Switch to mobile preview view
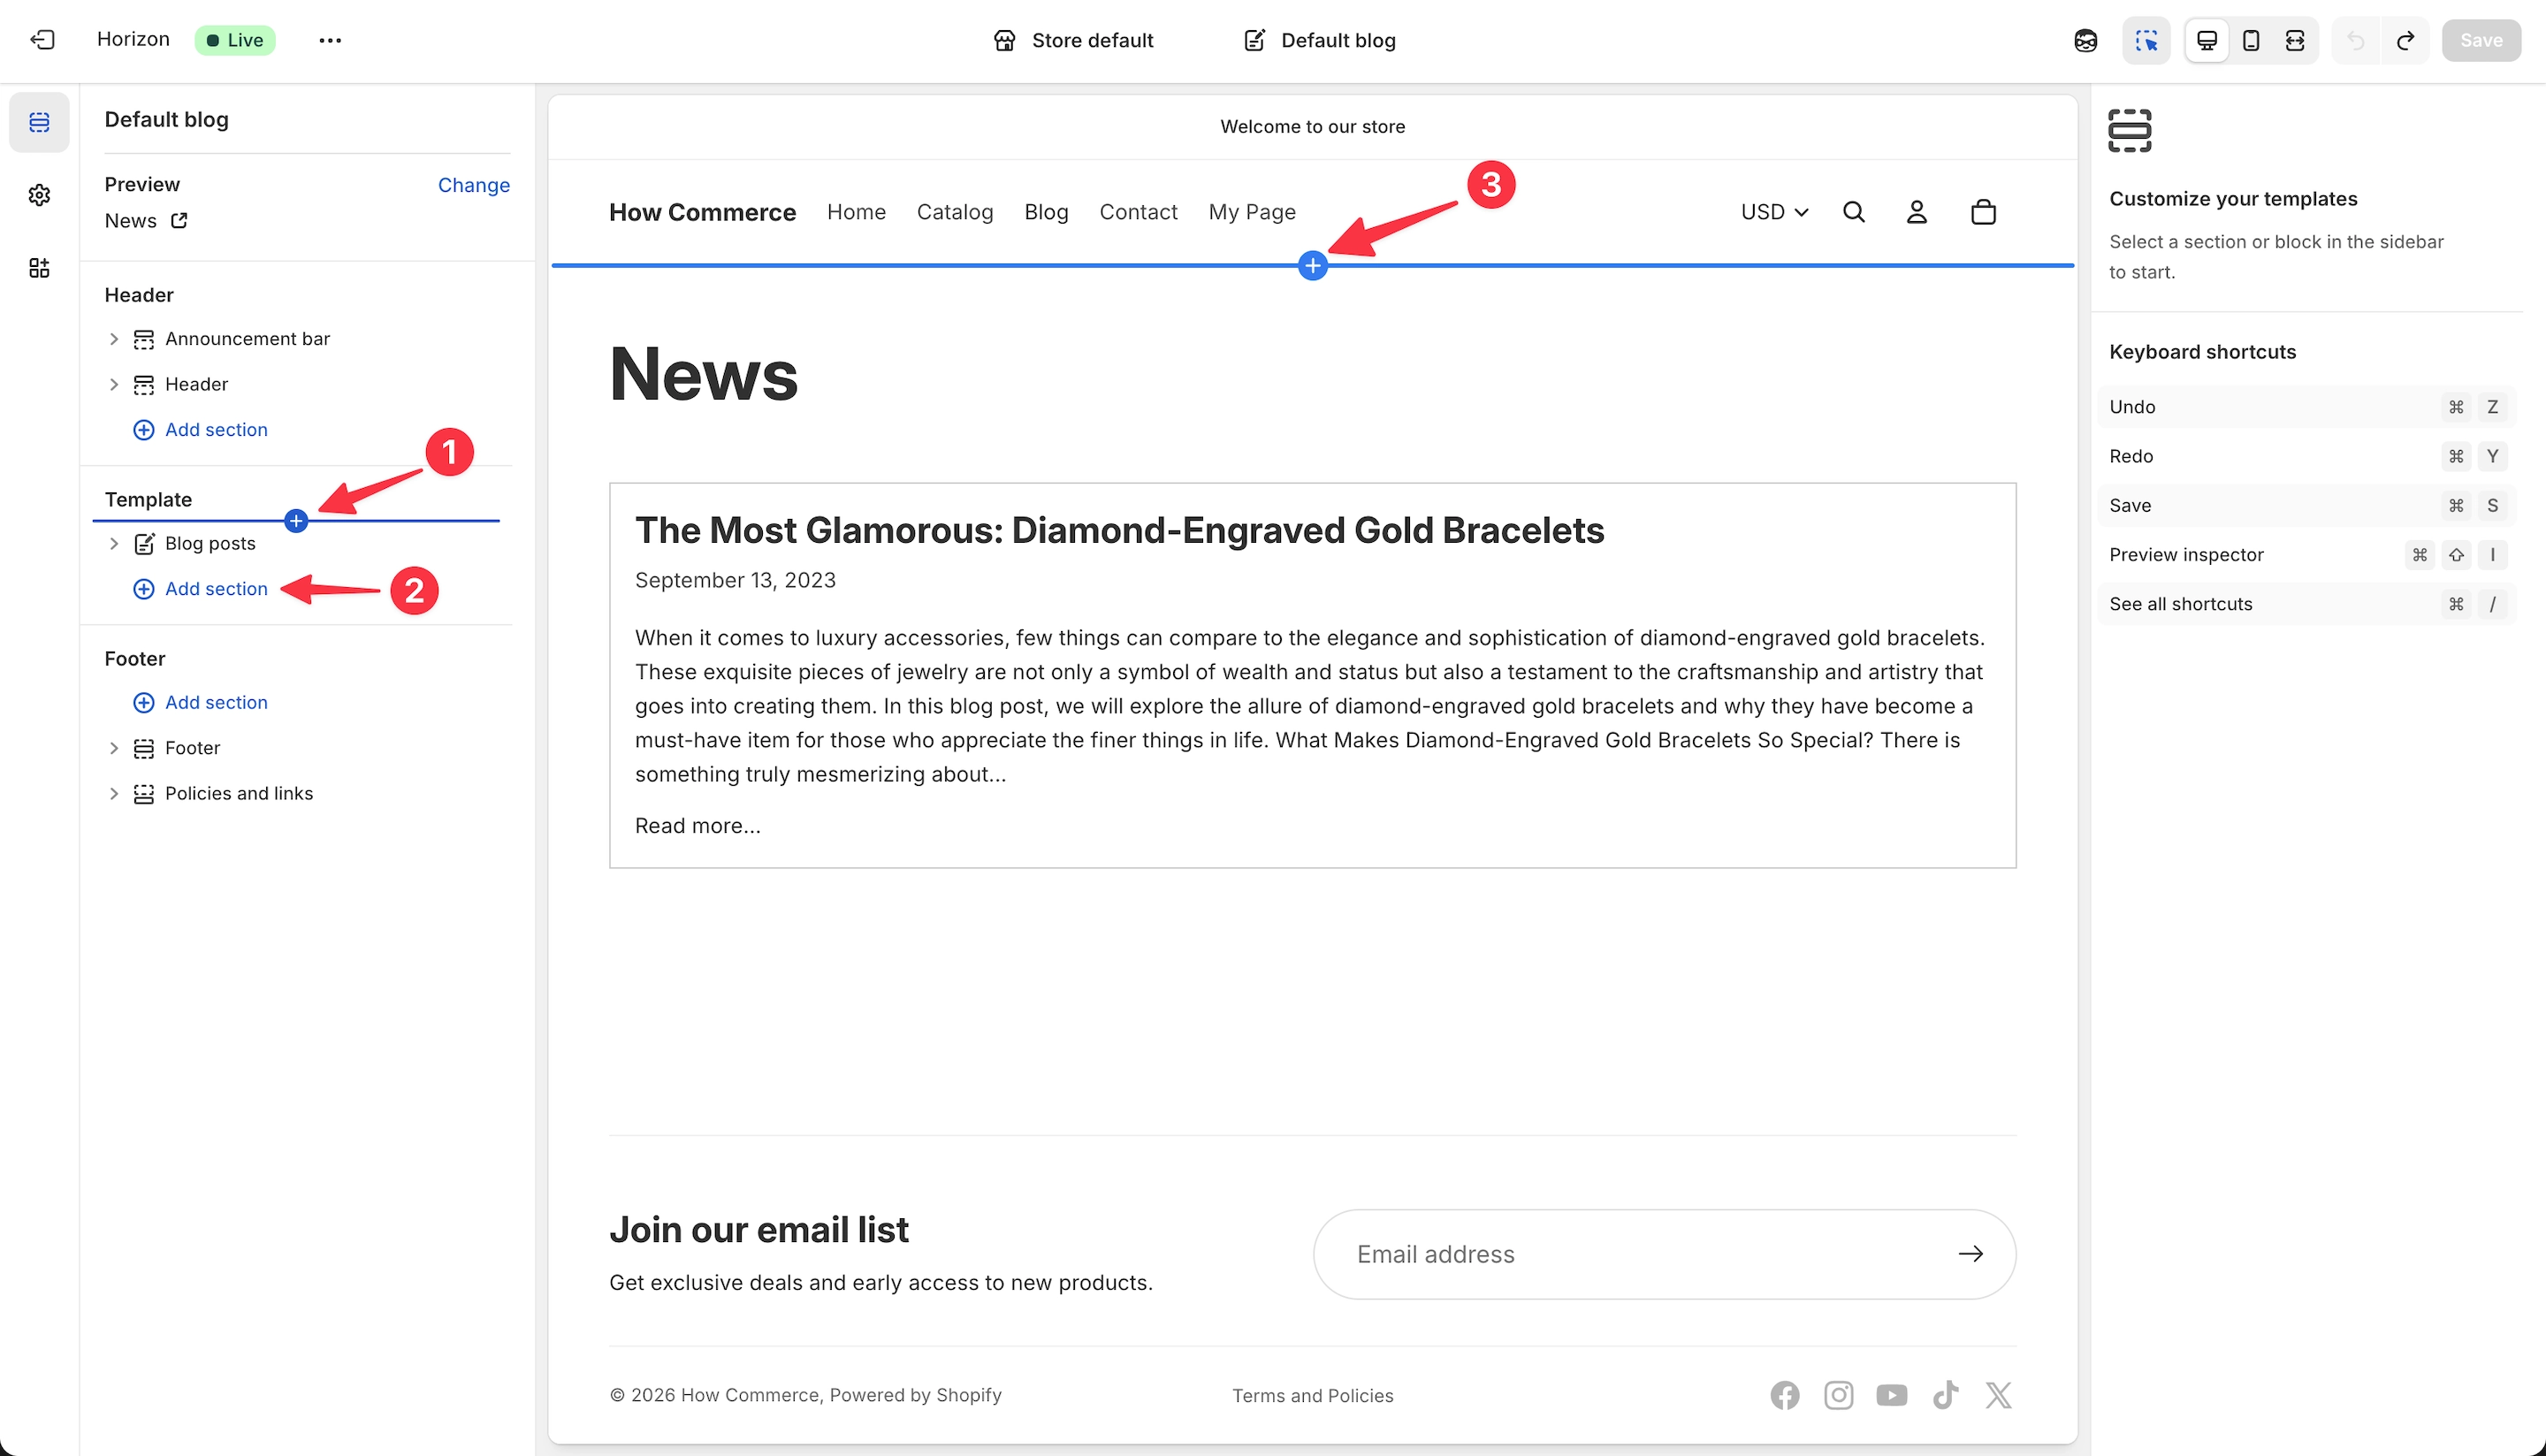Screen dimensions: 2546x1456 pos(2251,40)
